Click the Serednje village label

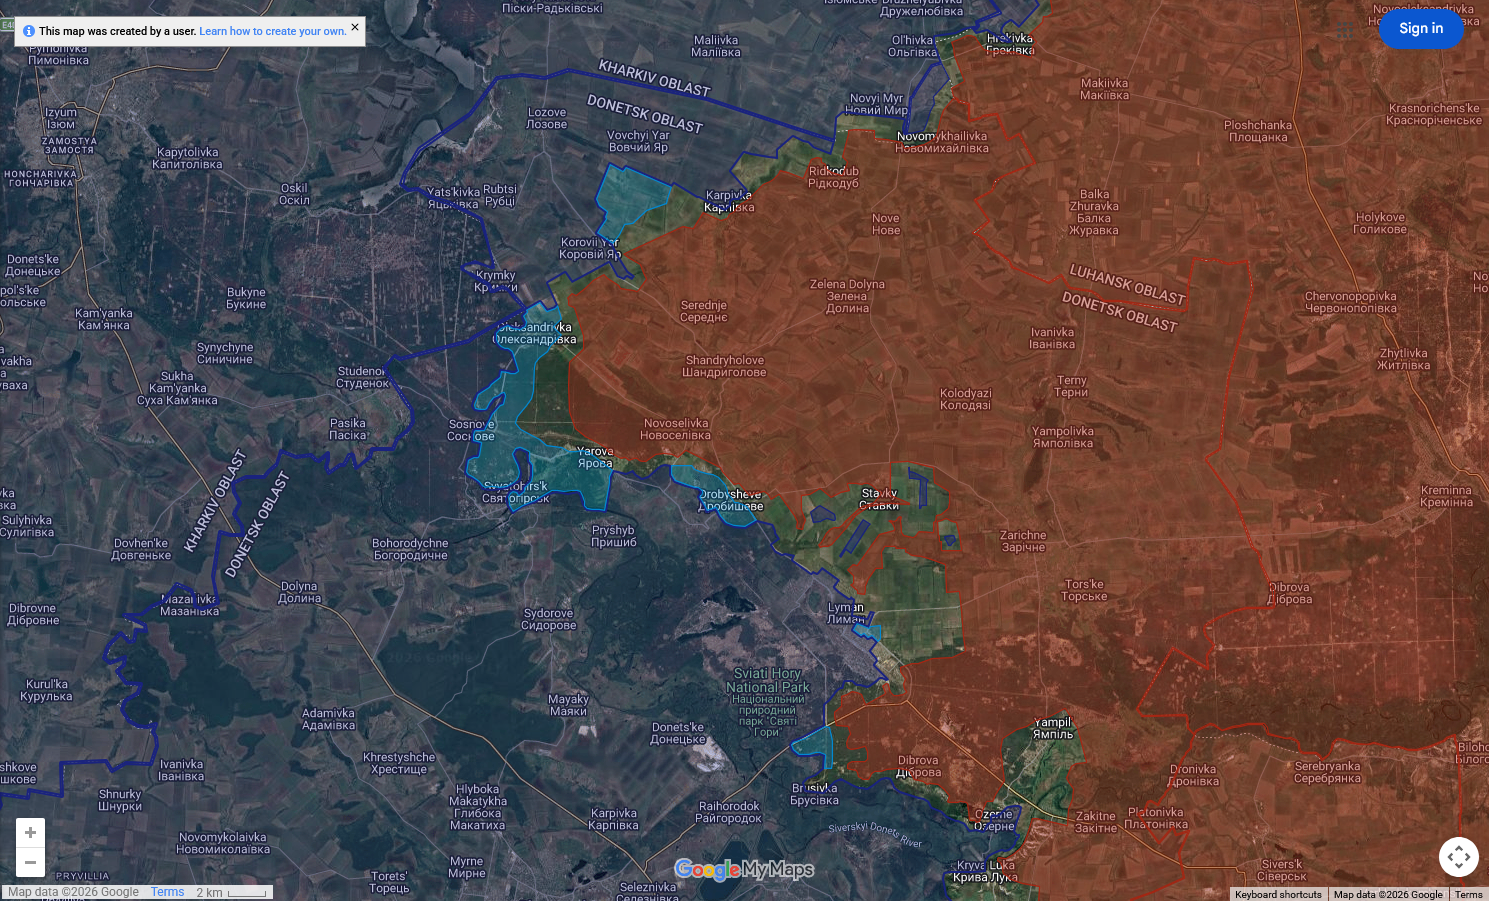[x=704, y=311]
